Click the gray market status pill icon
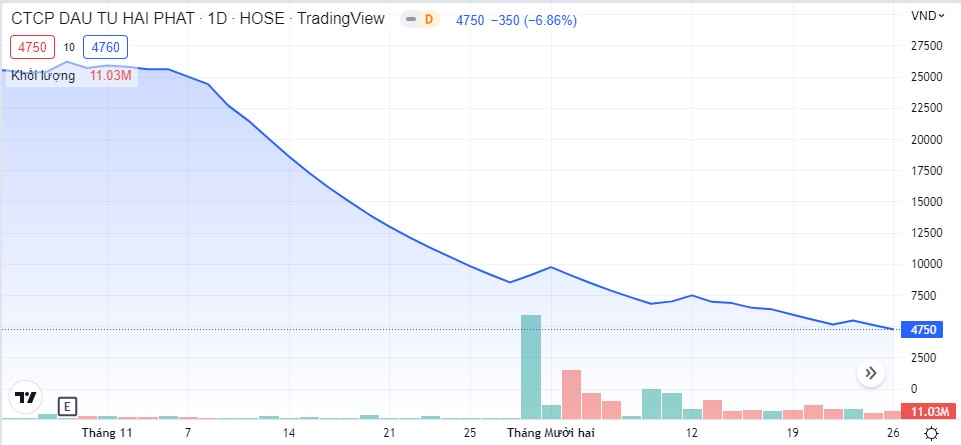 (409, 19)
